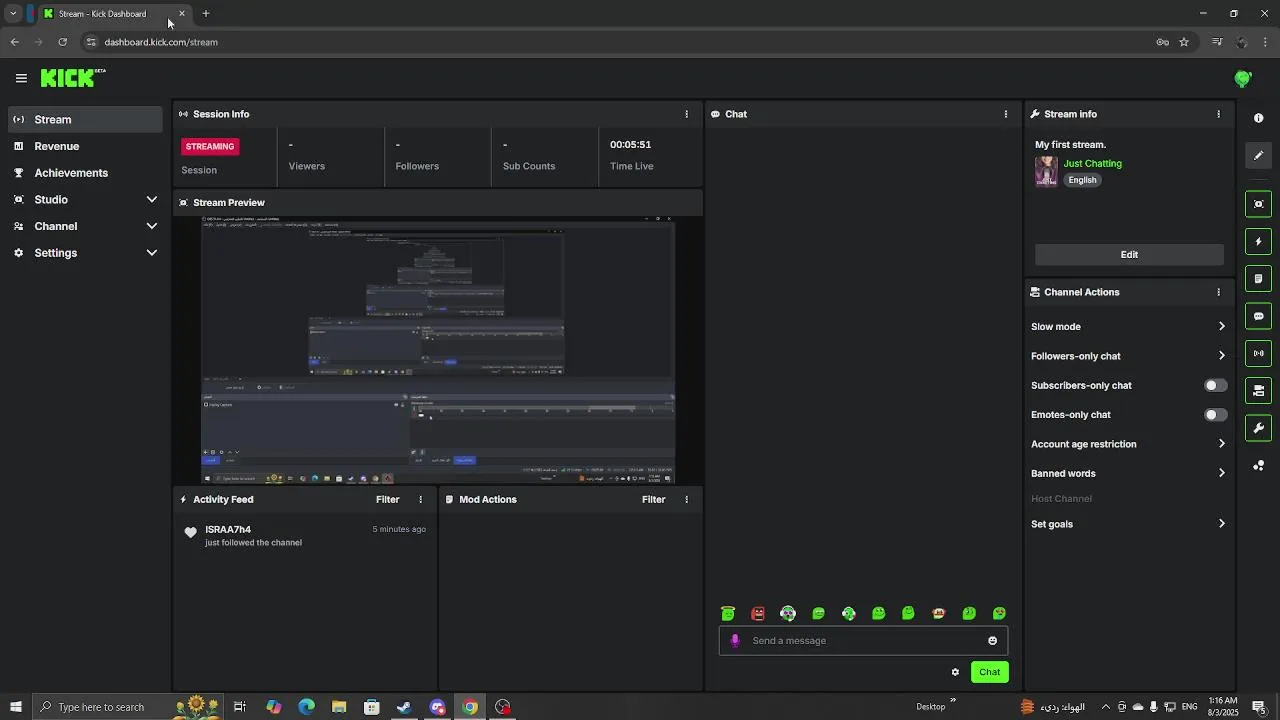The image size is (1280, 720).
Task: Toggle Subscribers-only chat switch
Action: (1215, 385)
